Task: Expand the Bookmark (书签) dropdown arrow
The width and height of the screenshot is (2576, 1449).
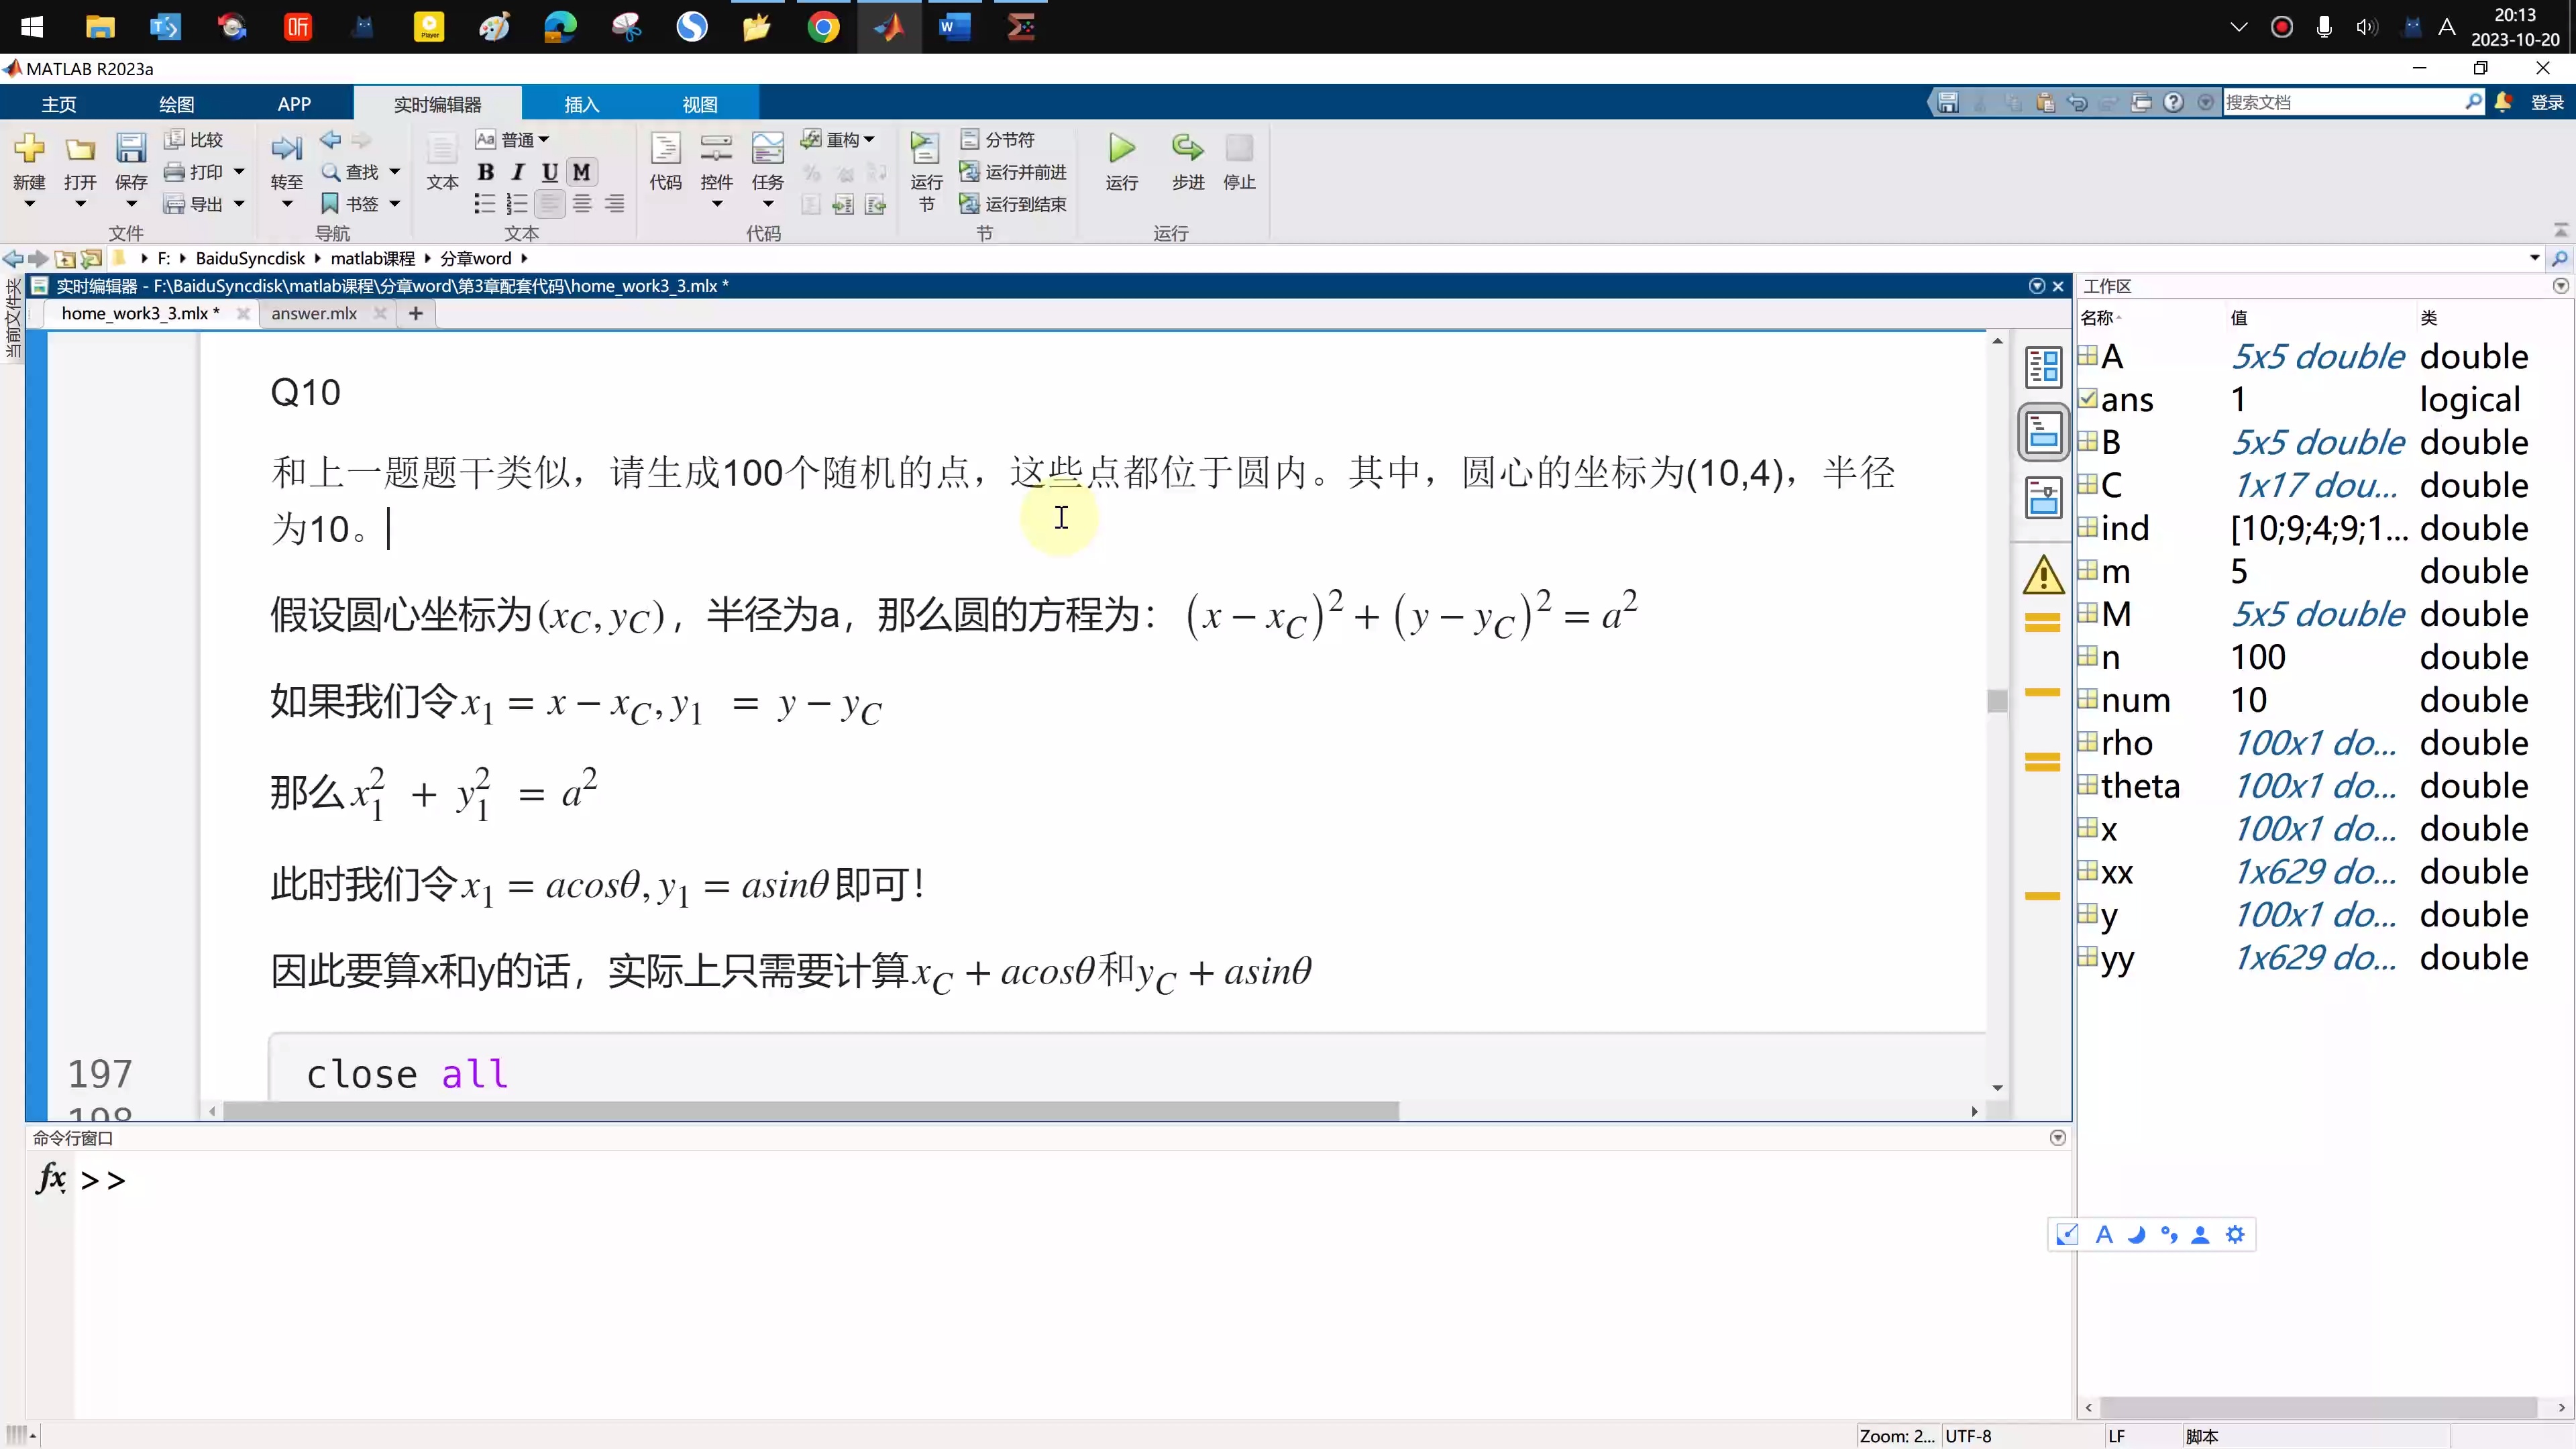Action: [394, 204]
